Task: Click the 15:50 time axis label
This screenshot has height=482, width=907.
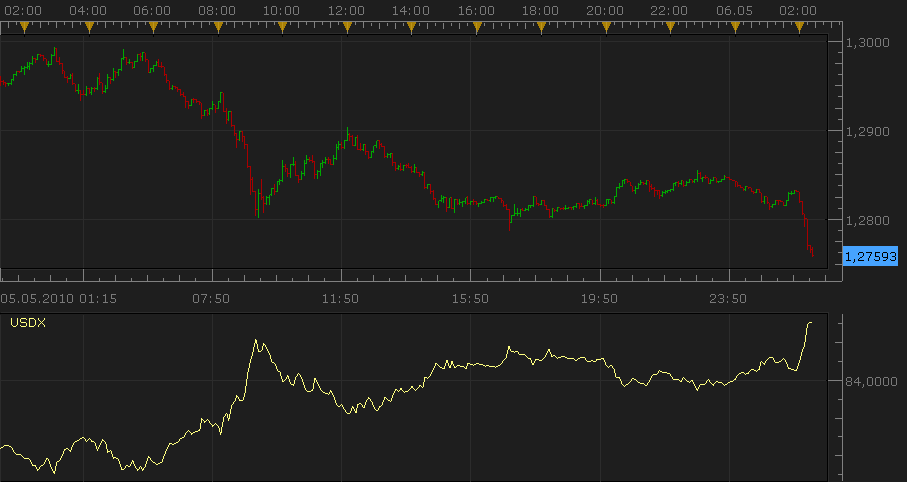Action: point(470,299)
